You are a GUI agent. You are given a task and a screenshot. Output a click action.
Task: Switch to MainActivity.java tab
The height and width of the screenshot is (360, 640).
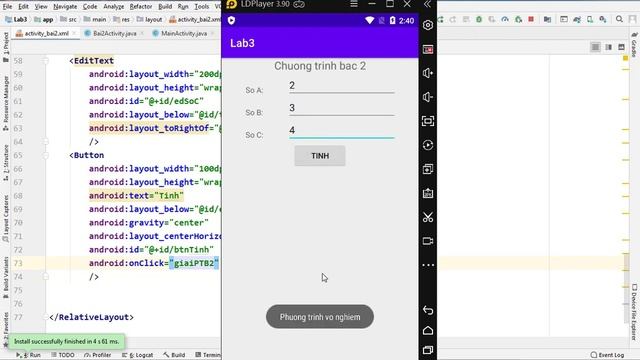tap(184, 33)
